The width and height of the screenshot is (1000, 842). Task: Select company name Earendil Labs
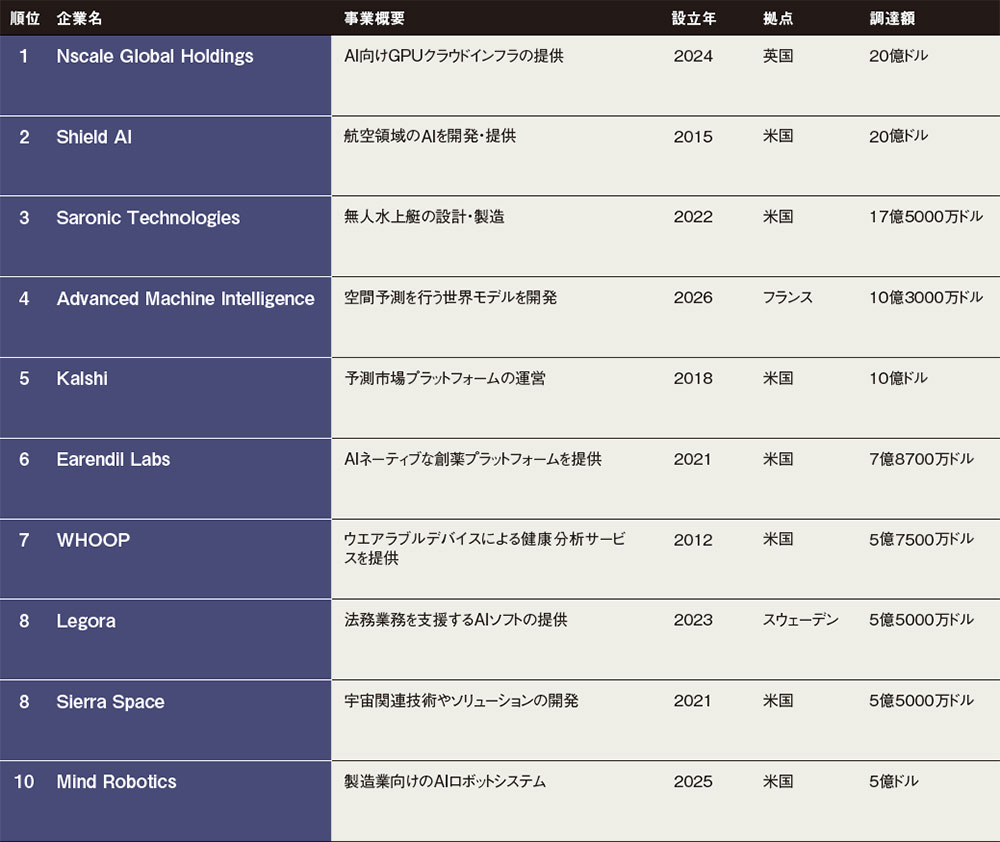tap(113, 460)
